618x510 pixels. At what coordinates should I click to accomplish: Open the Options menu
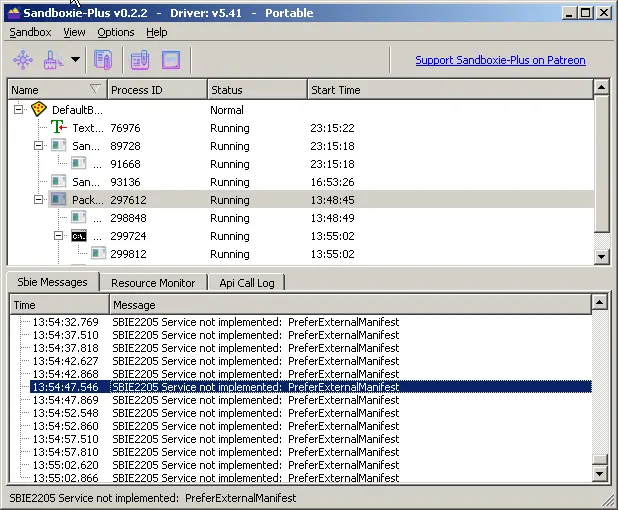click(116, 32)
